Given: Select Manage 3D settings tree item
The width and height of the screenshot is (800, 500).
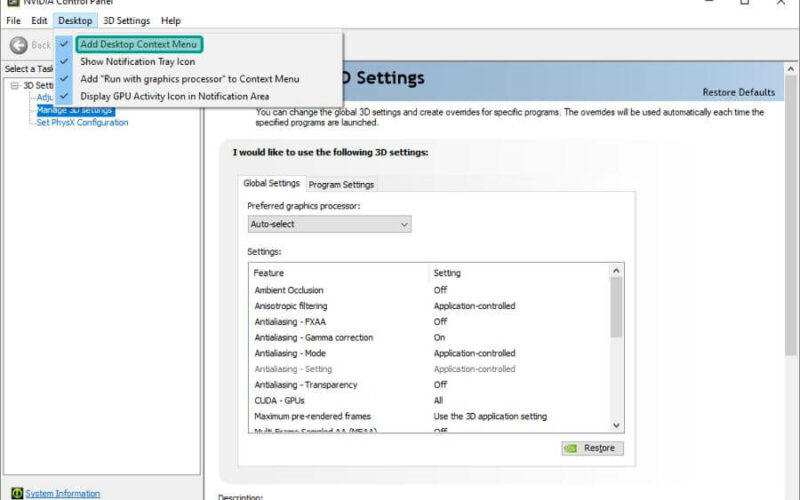Looking at the screenshot, I should pyautogui.click(x=75, y=110).
